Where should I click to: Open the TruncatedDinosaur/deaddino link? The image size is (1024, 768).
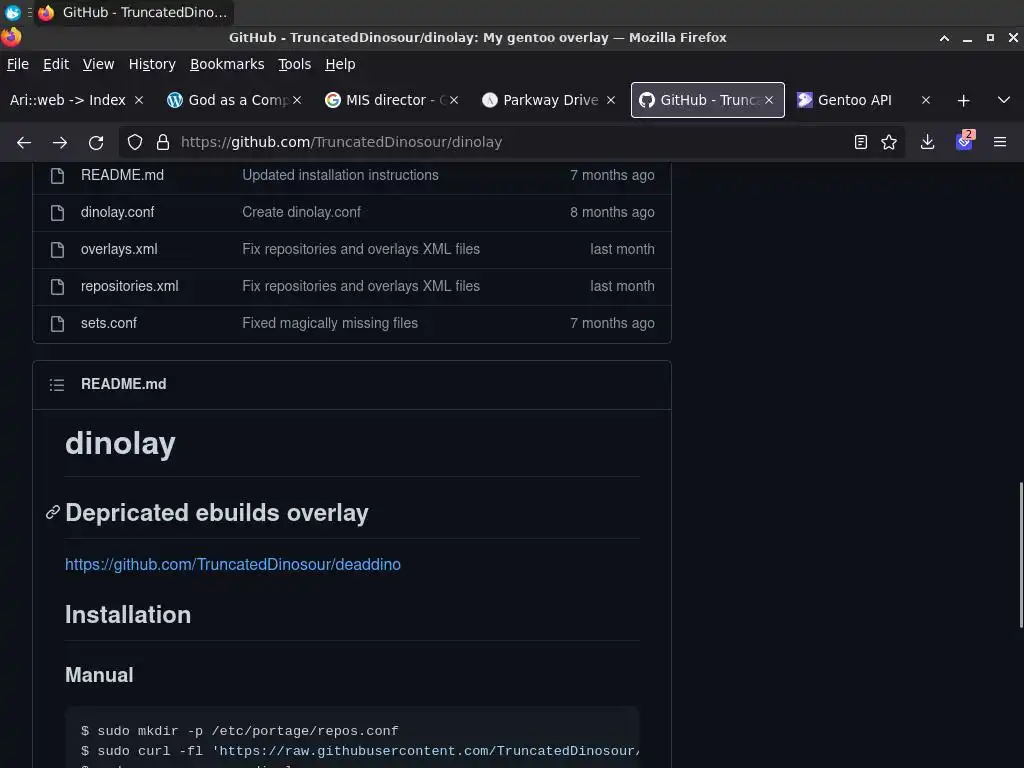tap(232, 564)
